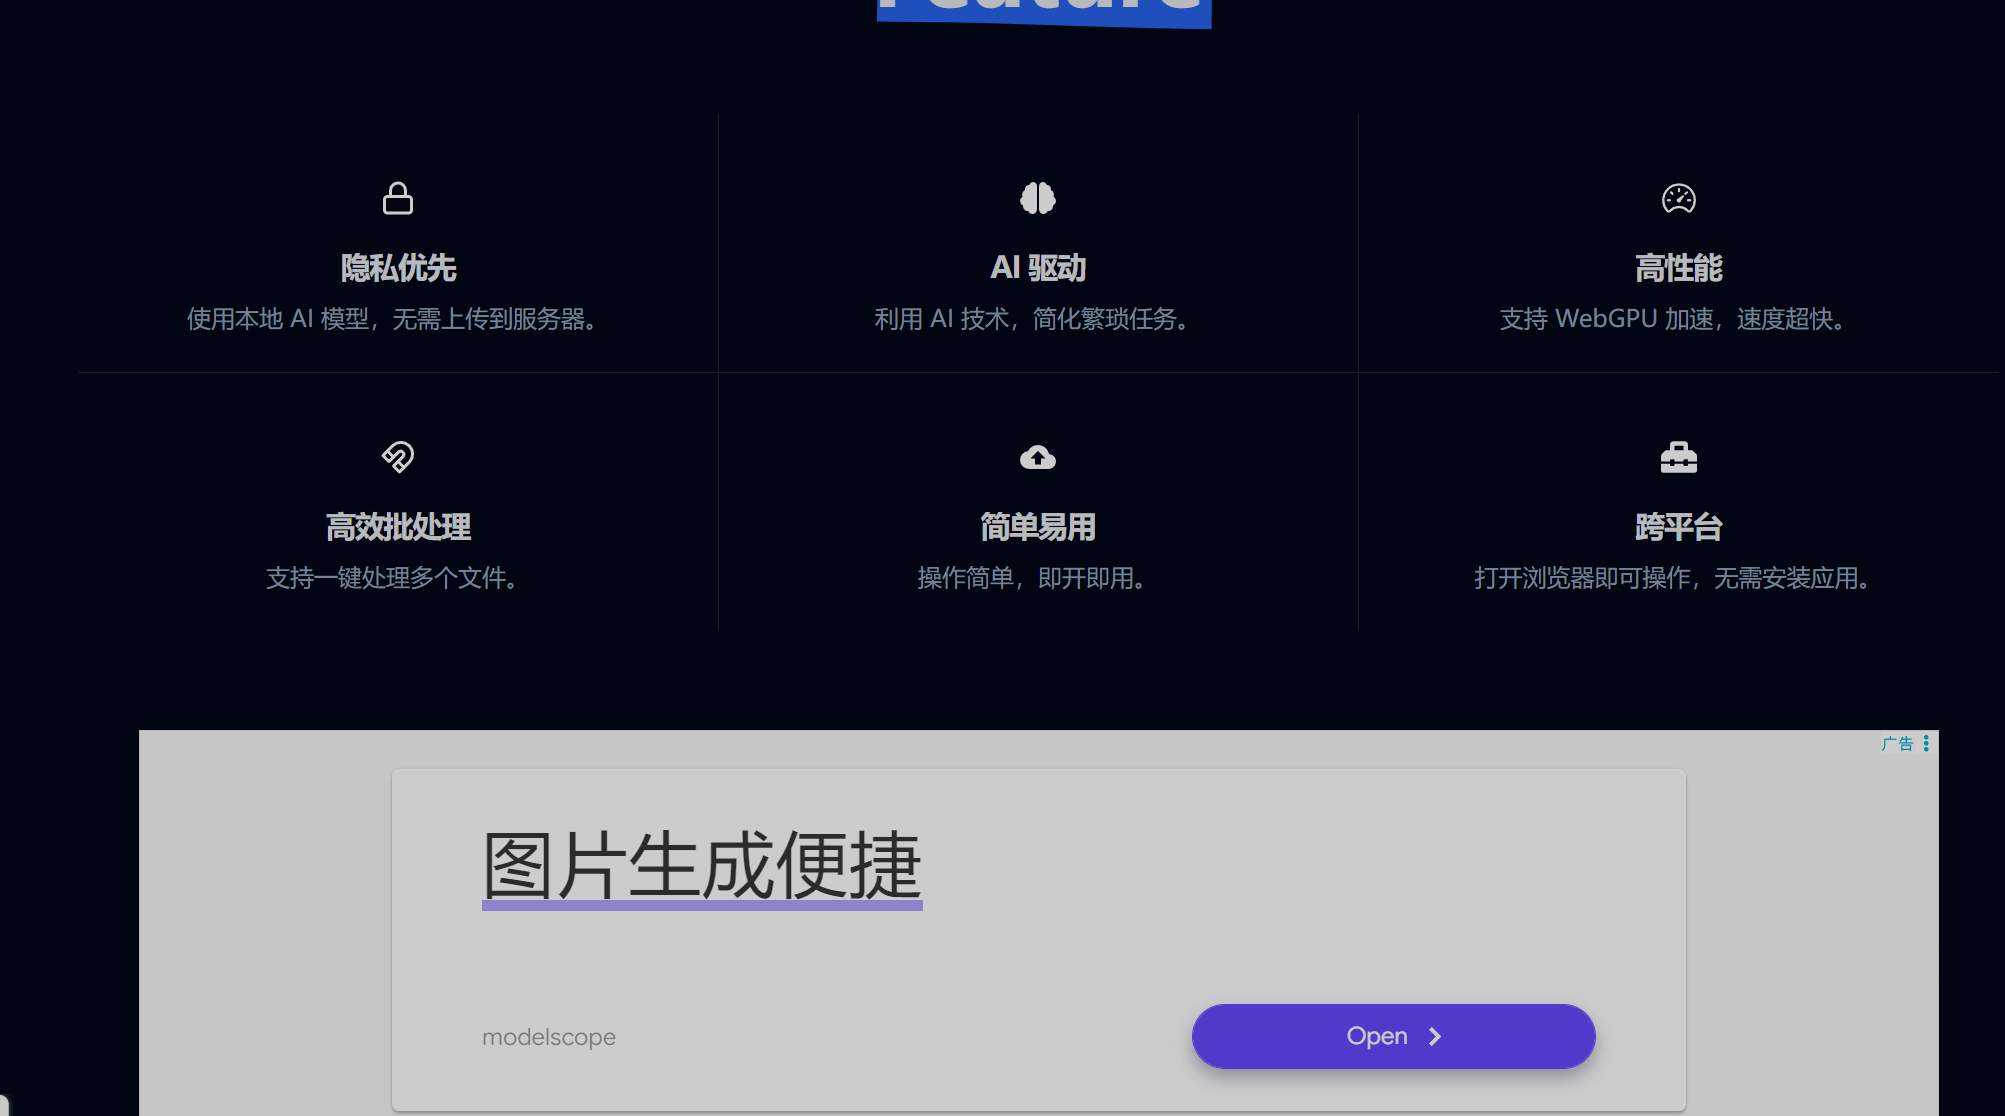Click the arrow icon inside the Open button
This screenshot has height=1116, width=2005.
point(1436,1036)
